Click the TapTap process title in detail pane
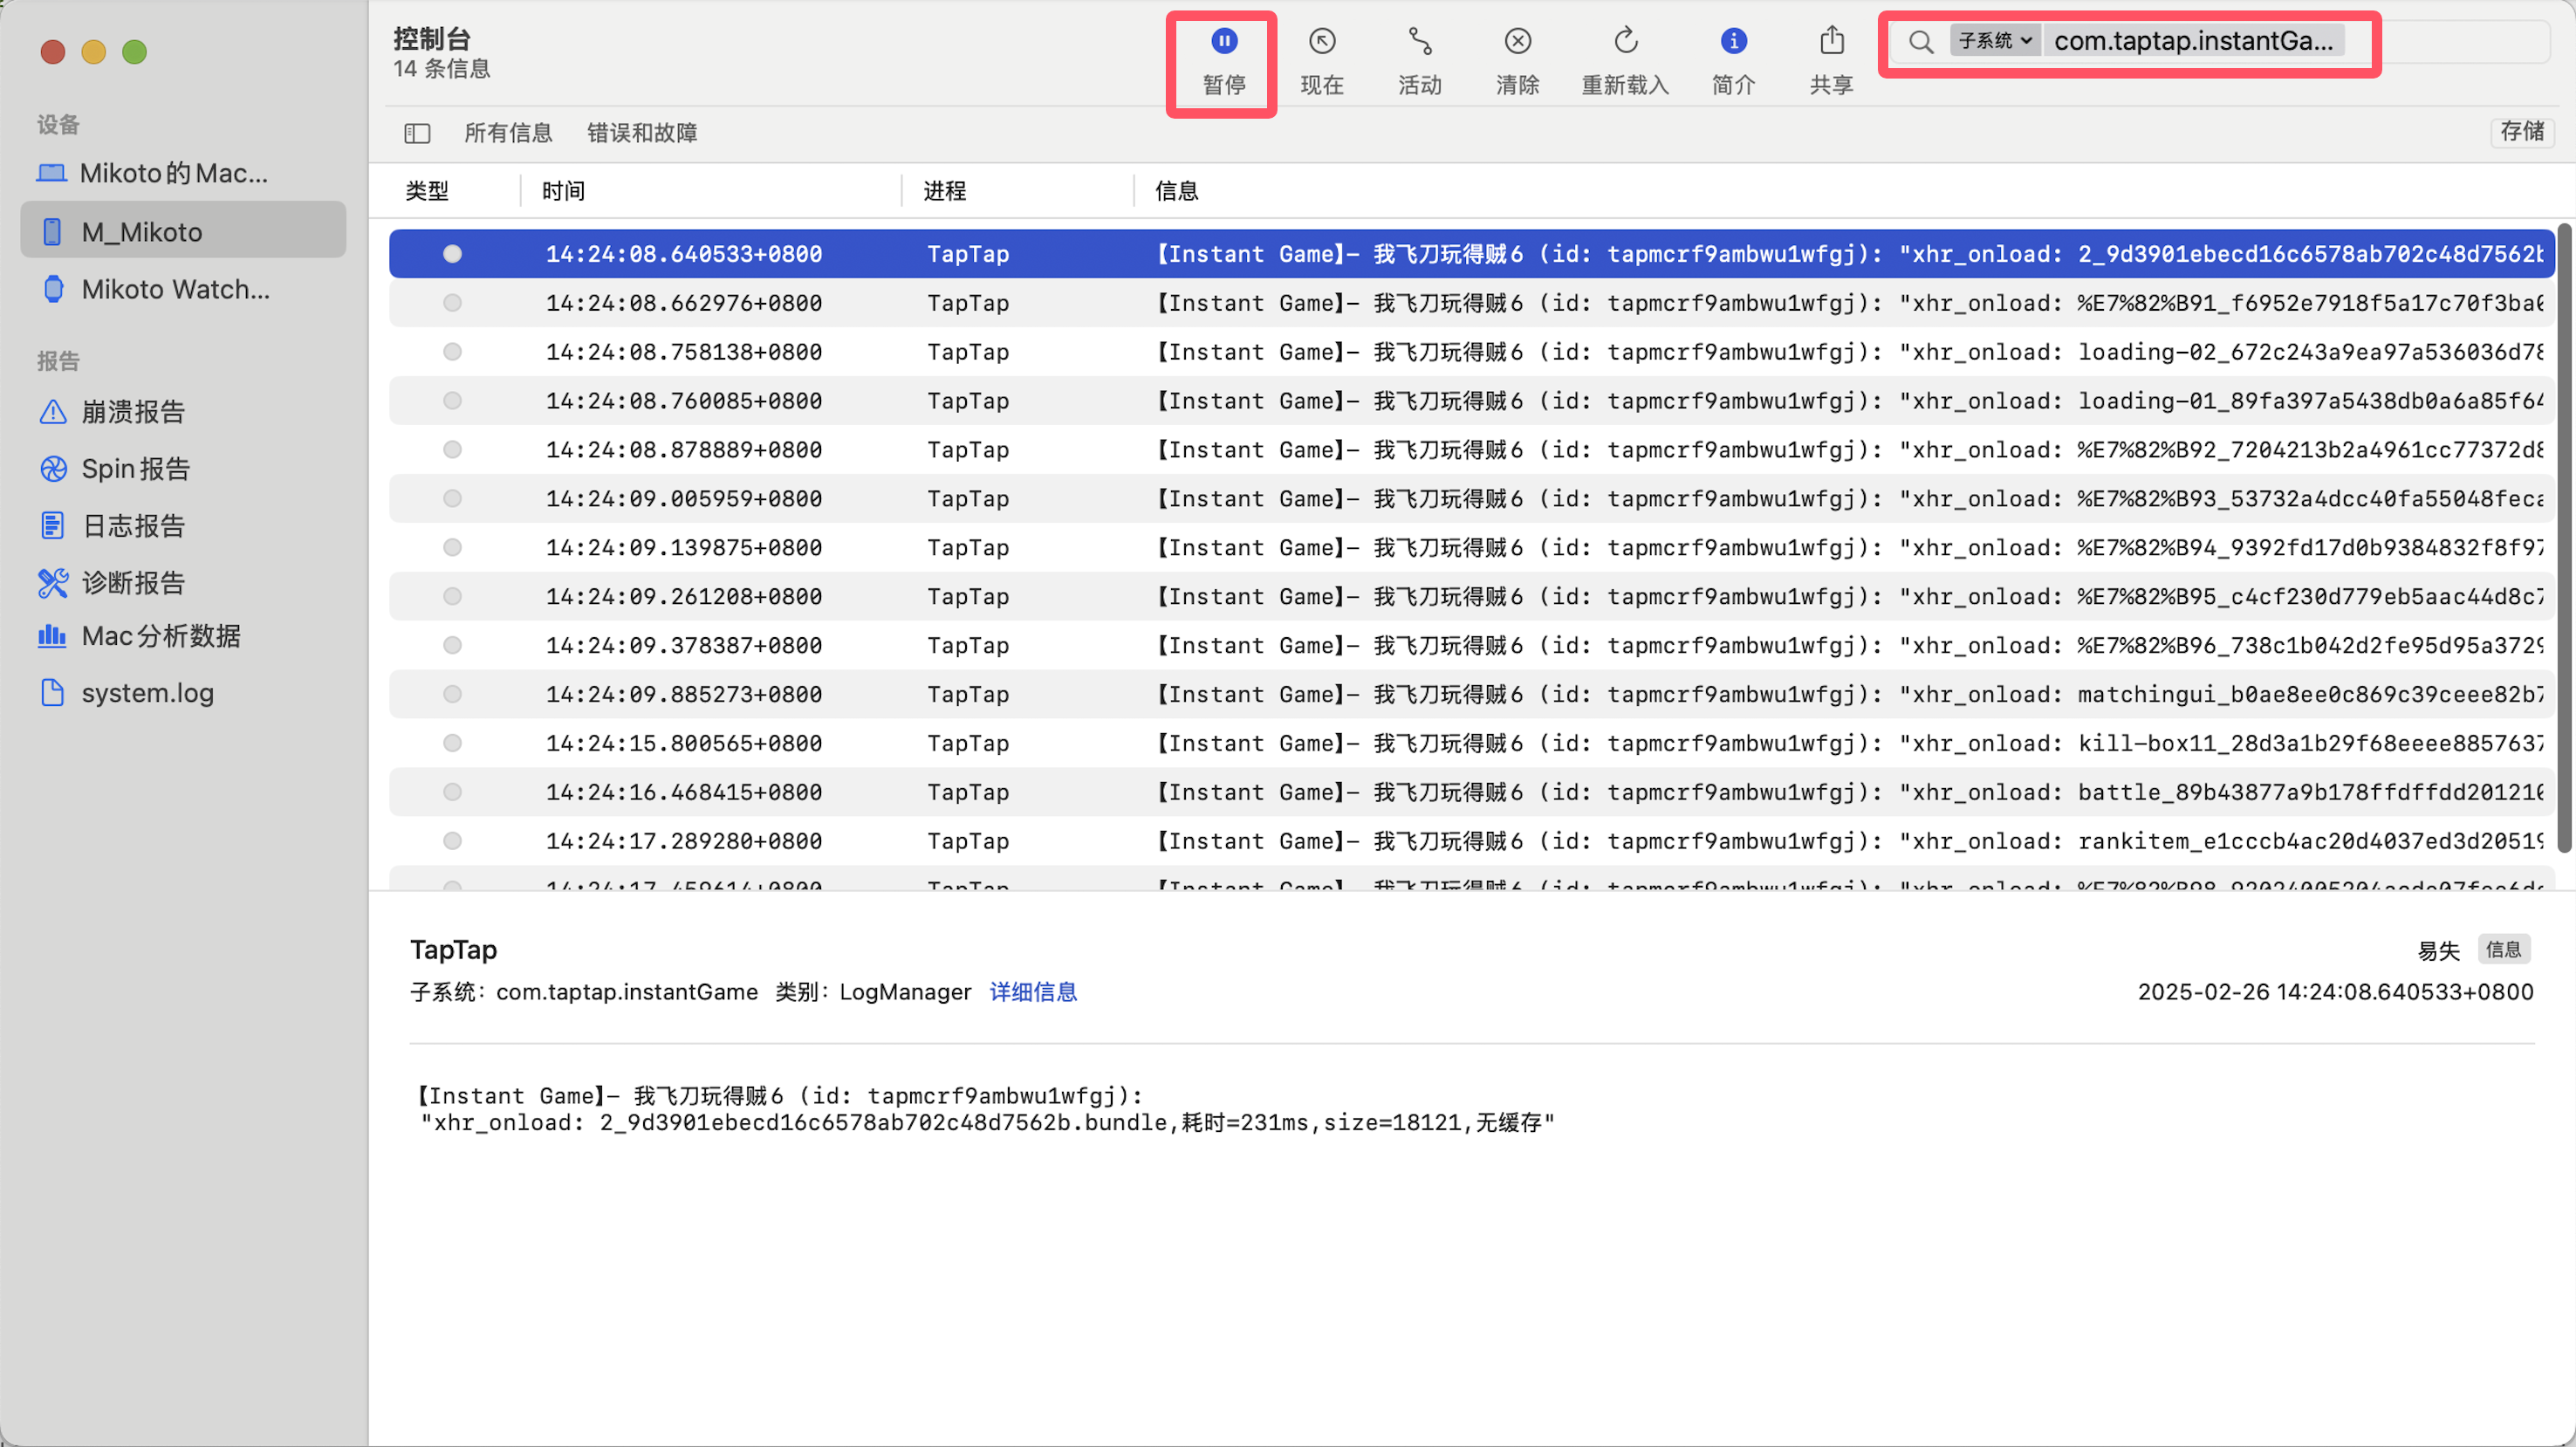This screenshot has width=2576, height=1447. pos(453,949)
